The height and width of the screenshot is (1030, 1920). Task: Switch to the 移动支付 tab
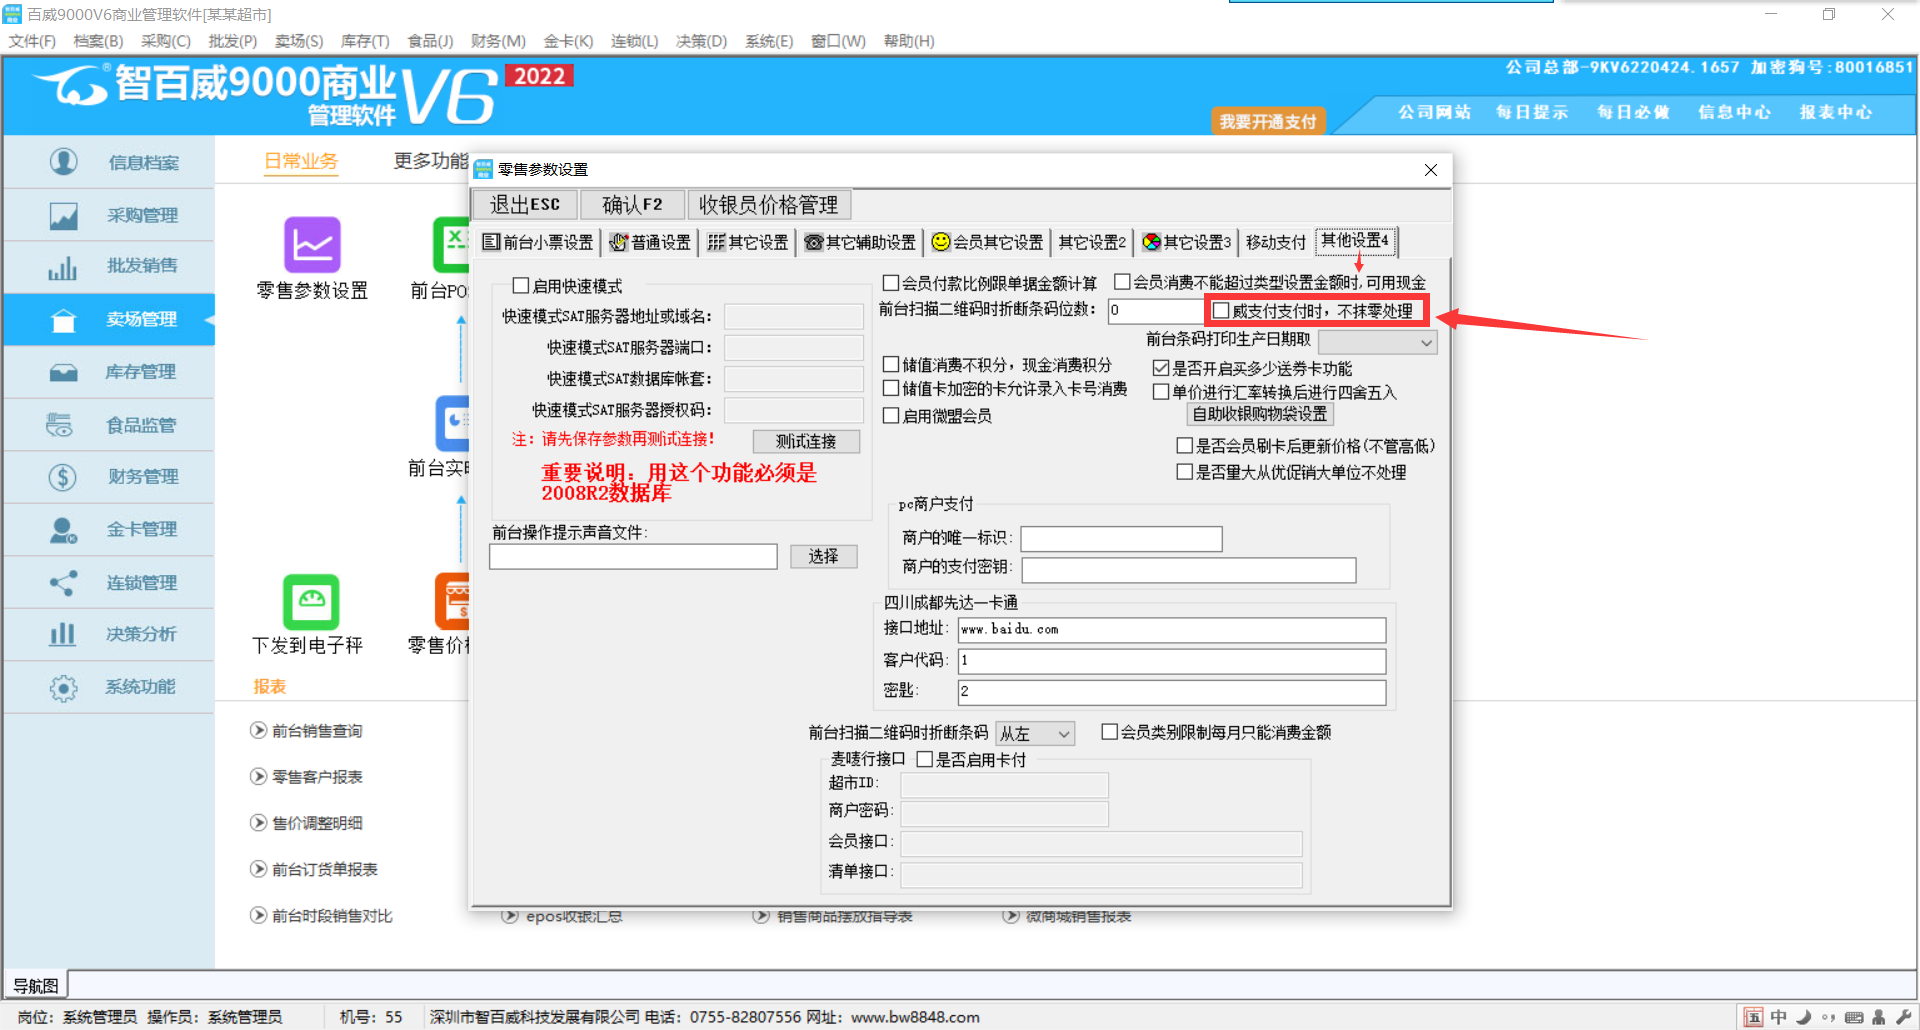coord(1275,242)
